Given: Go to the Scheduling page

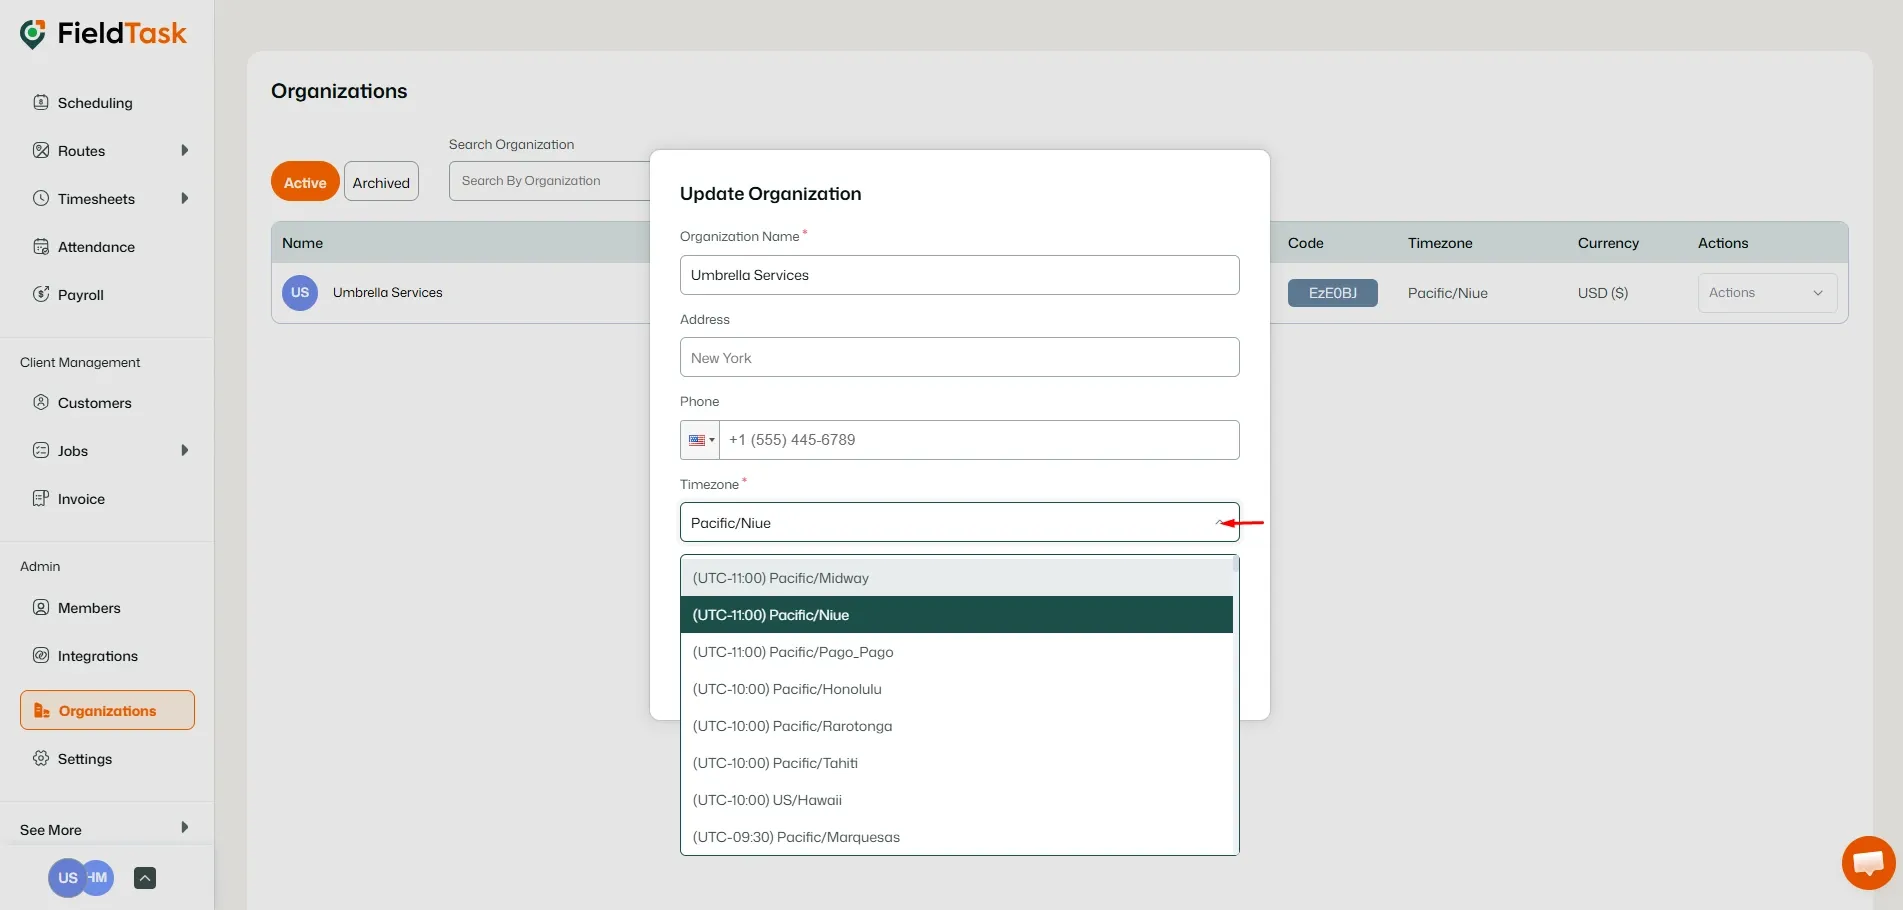Looking at the screenshot, I should 95,103.
